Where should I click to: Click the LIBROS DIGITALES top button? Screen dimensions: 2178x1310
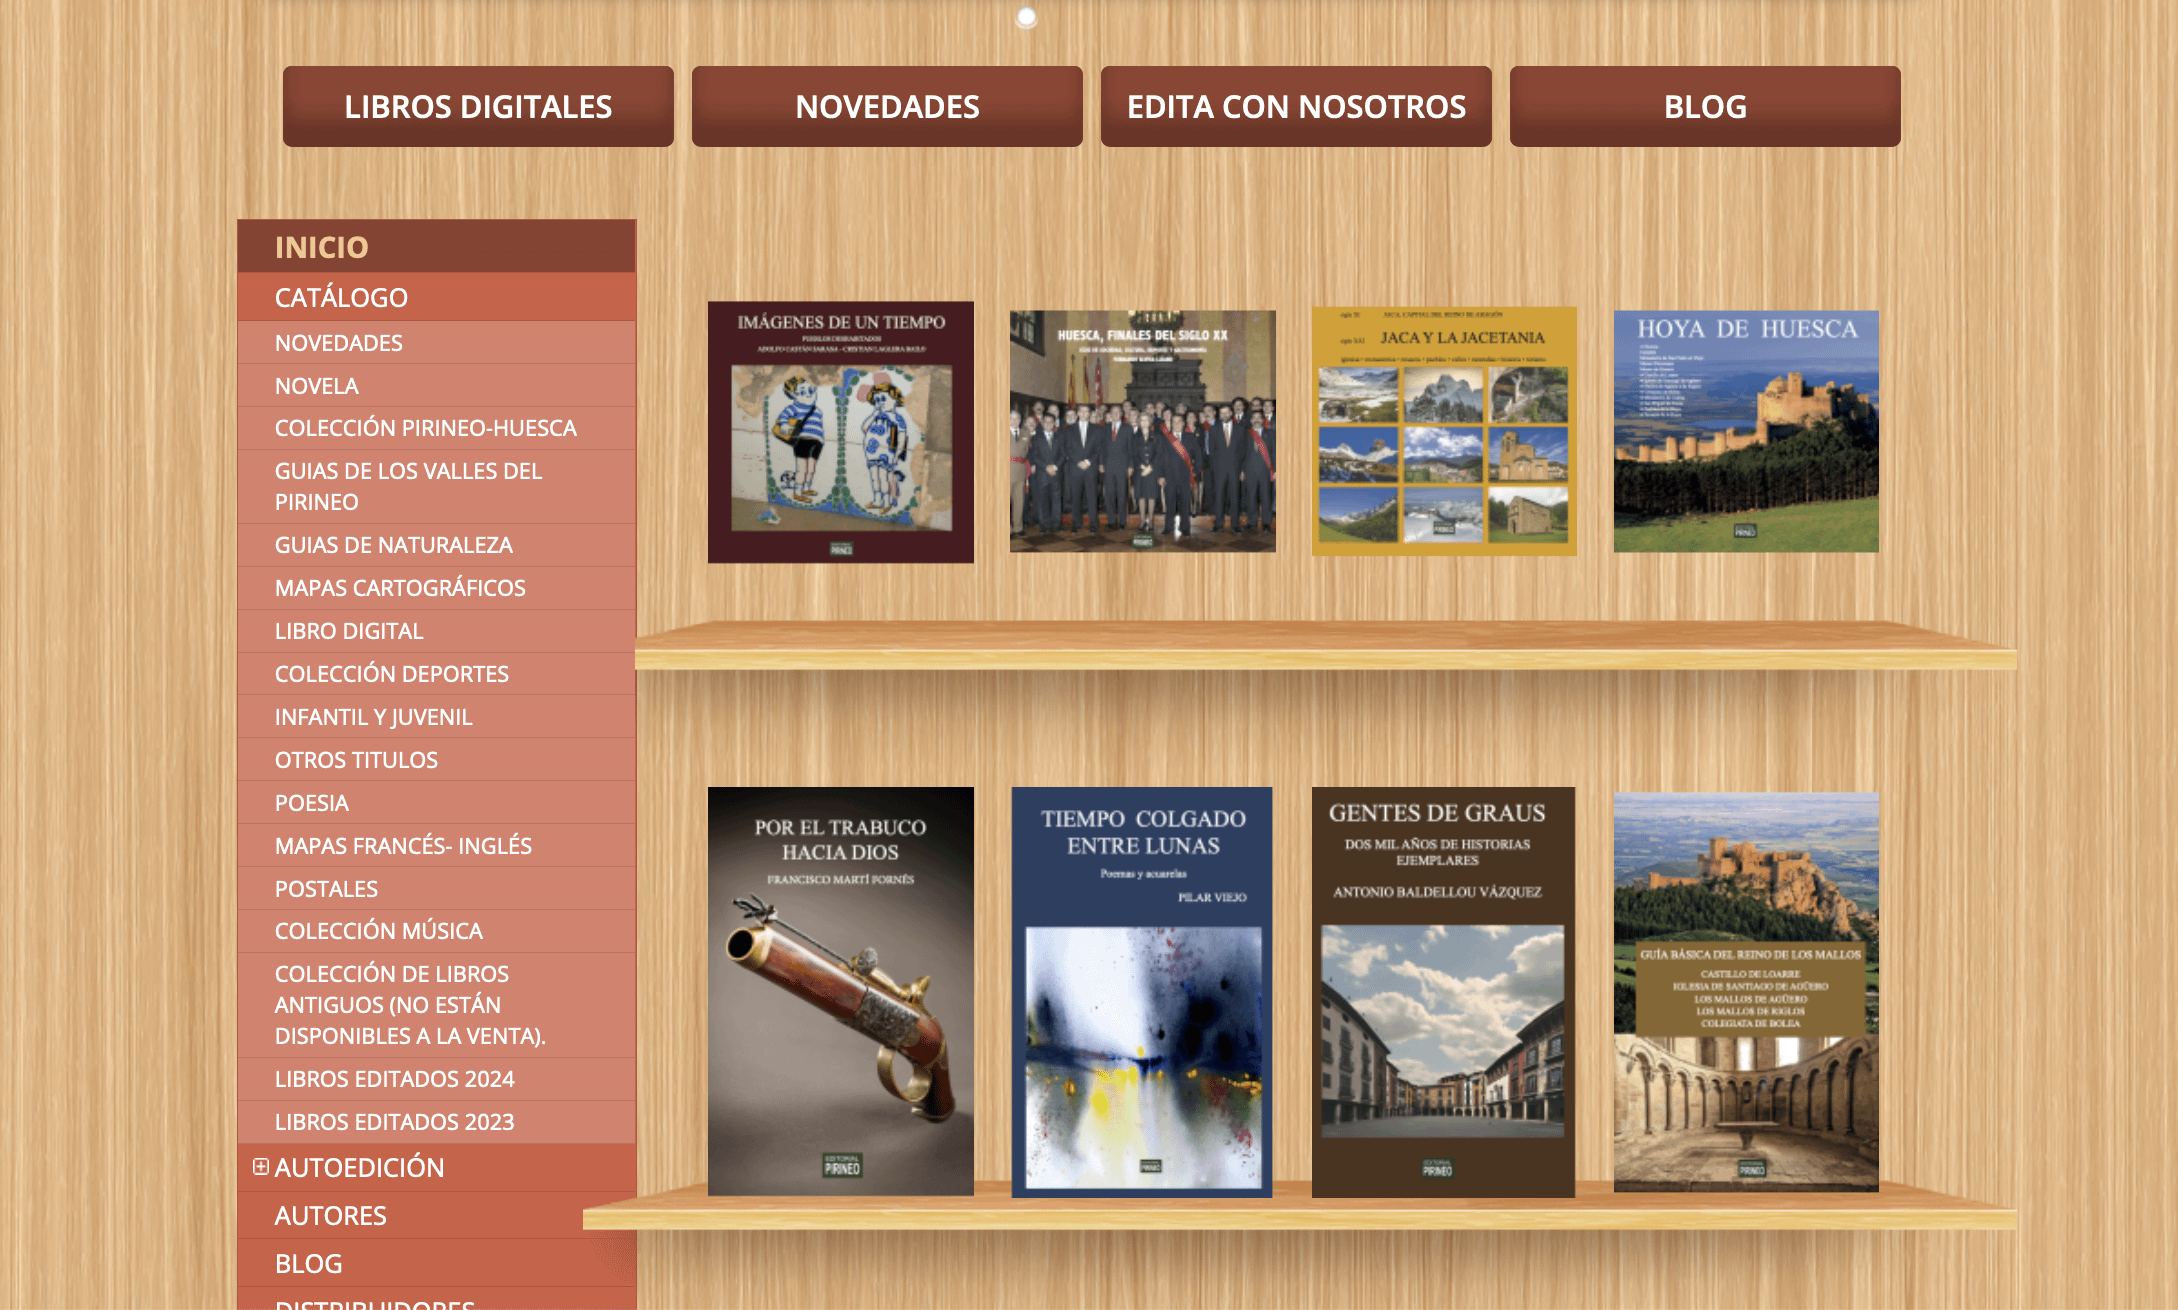pyautogui.click(x=478, y=107)
